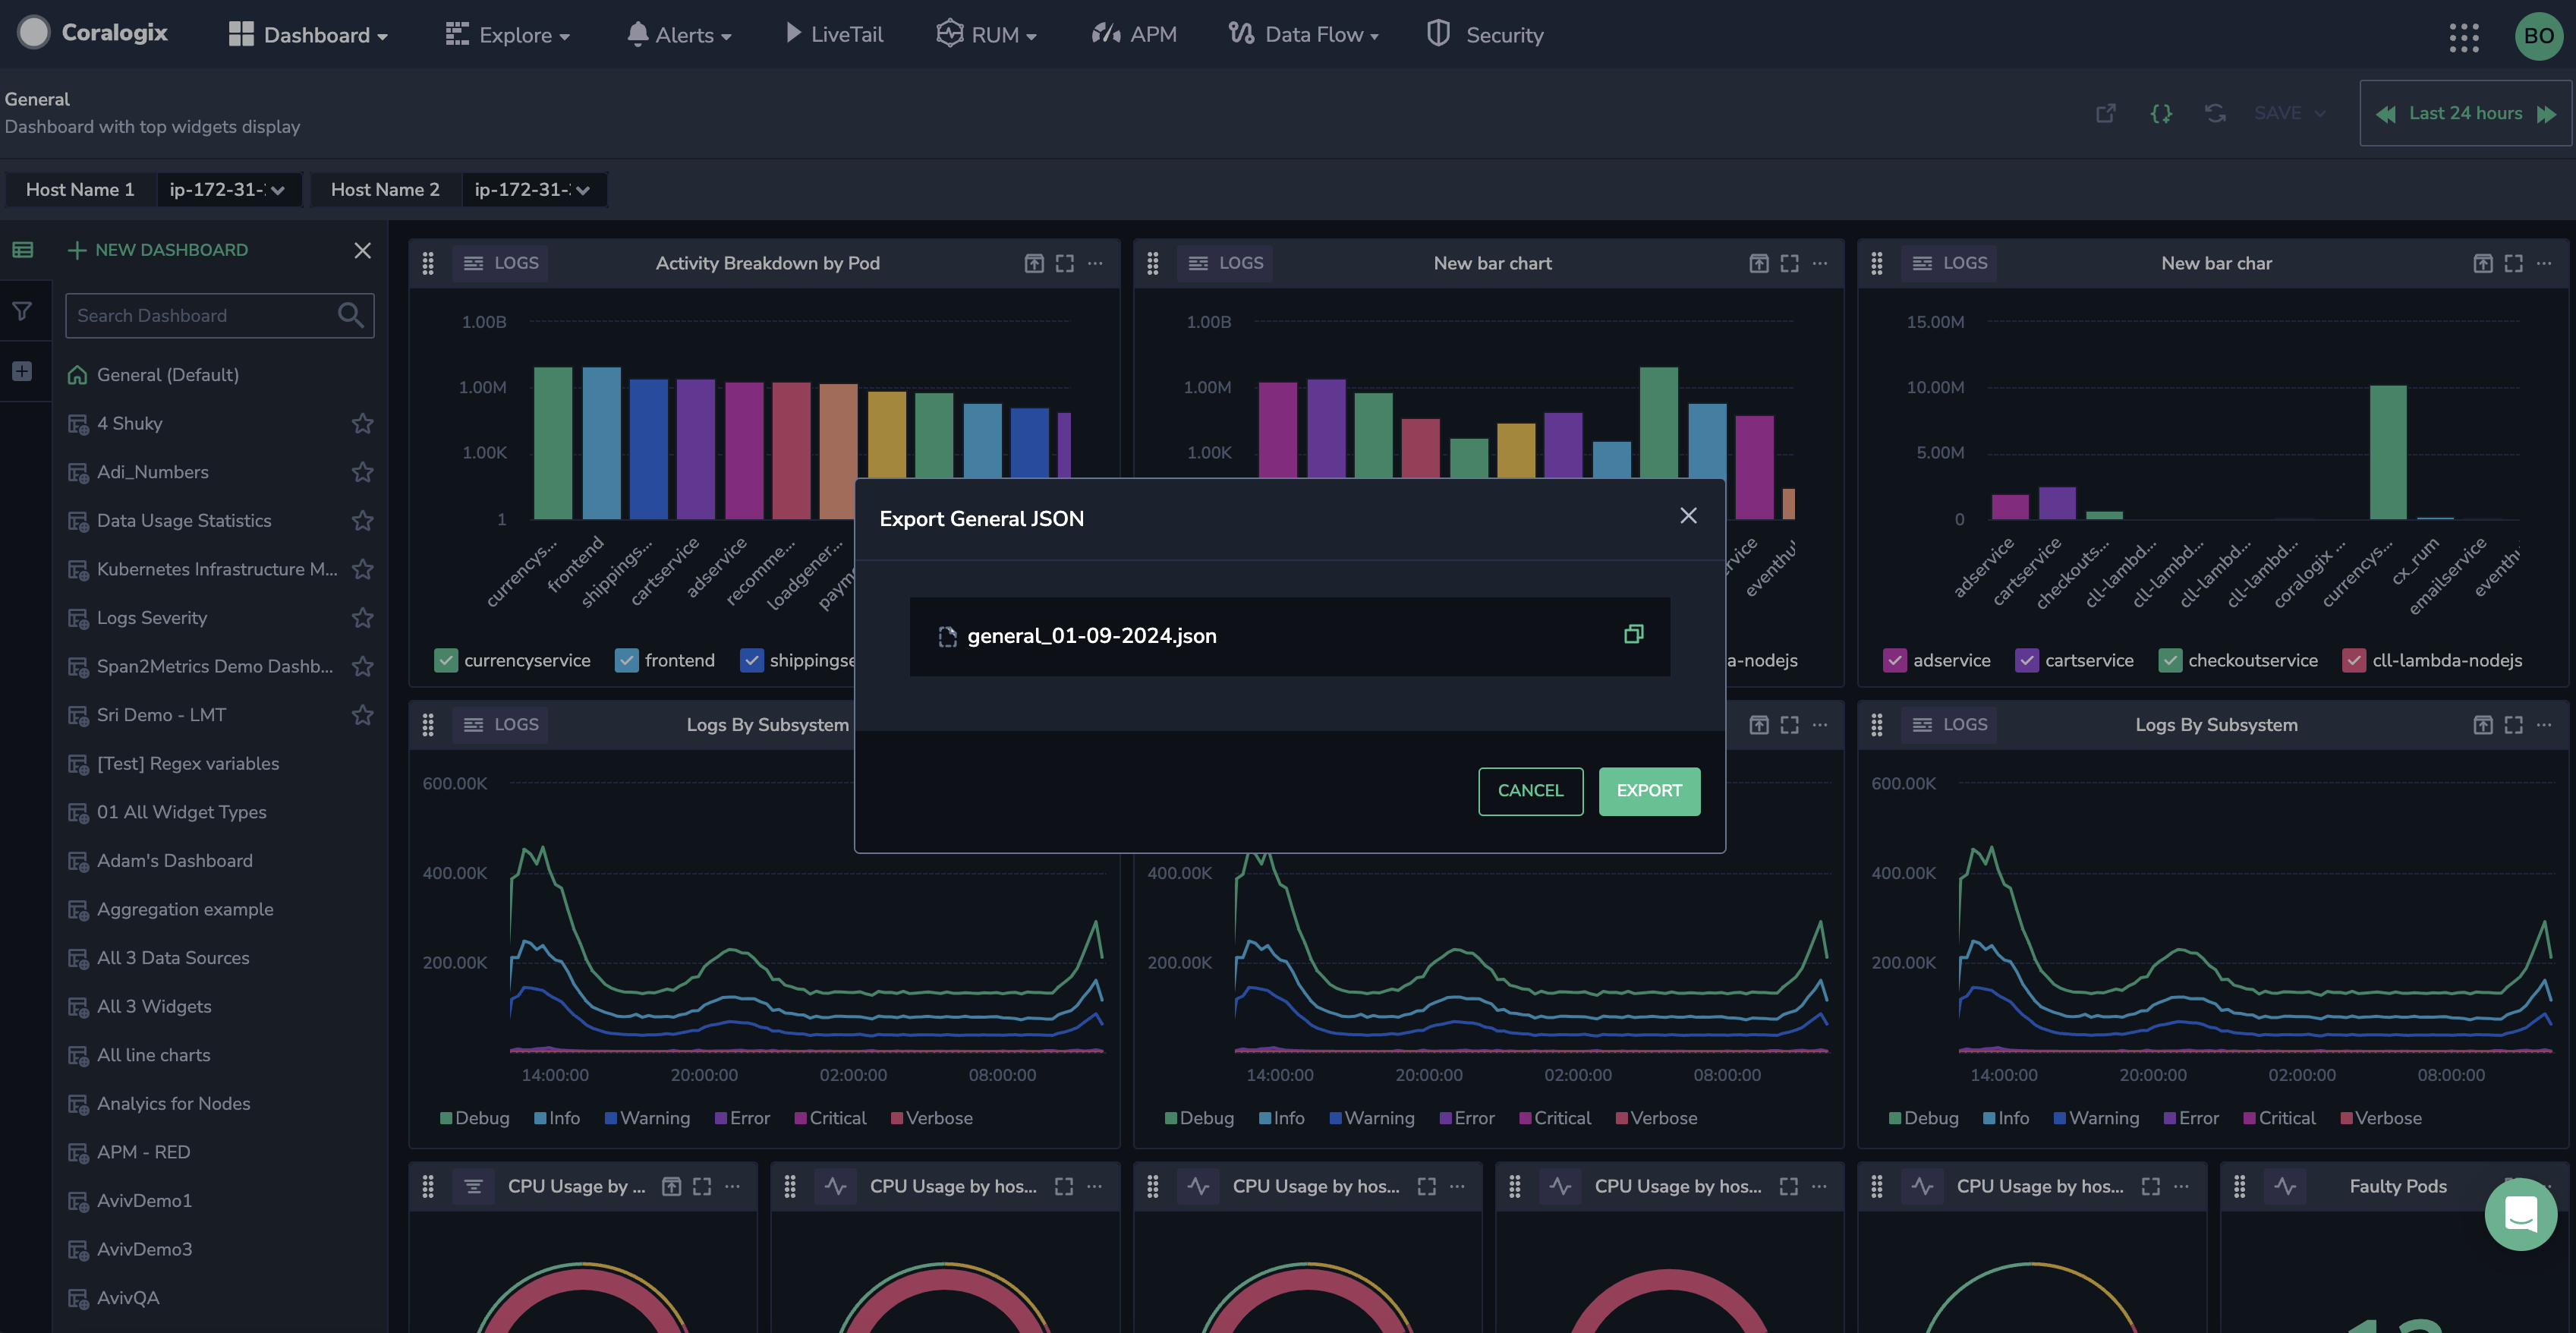Open the JSON braces export icon
Image resolution: width=2576 pixels, height=1333 pixels.
point(2161,113)
